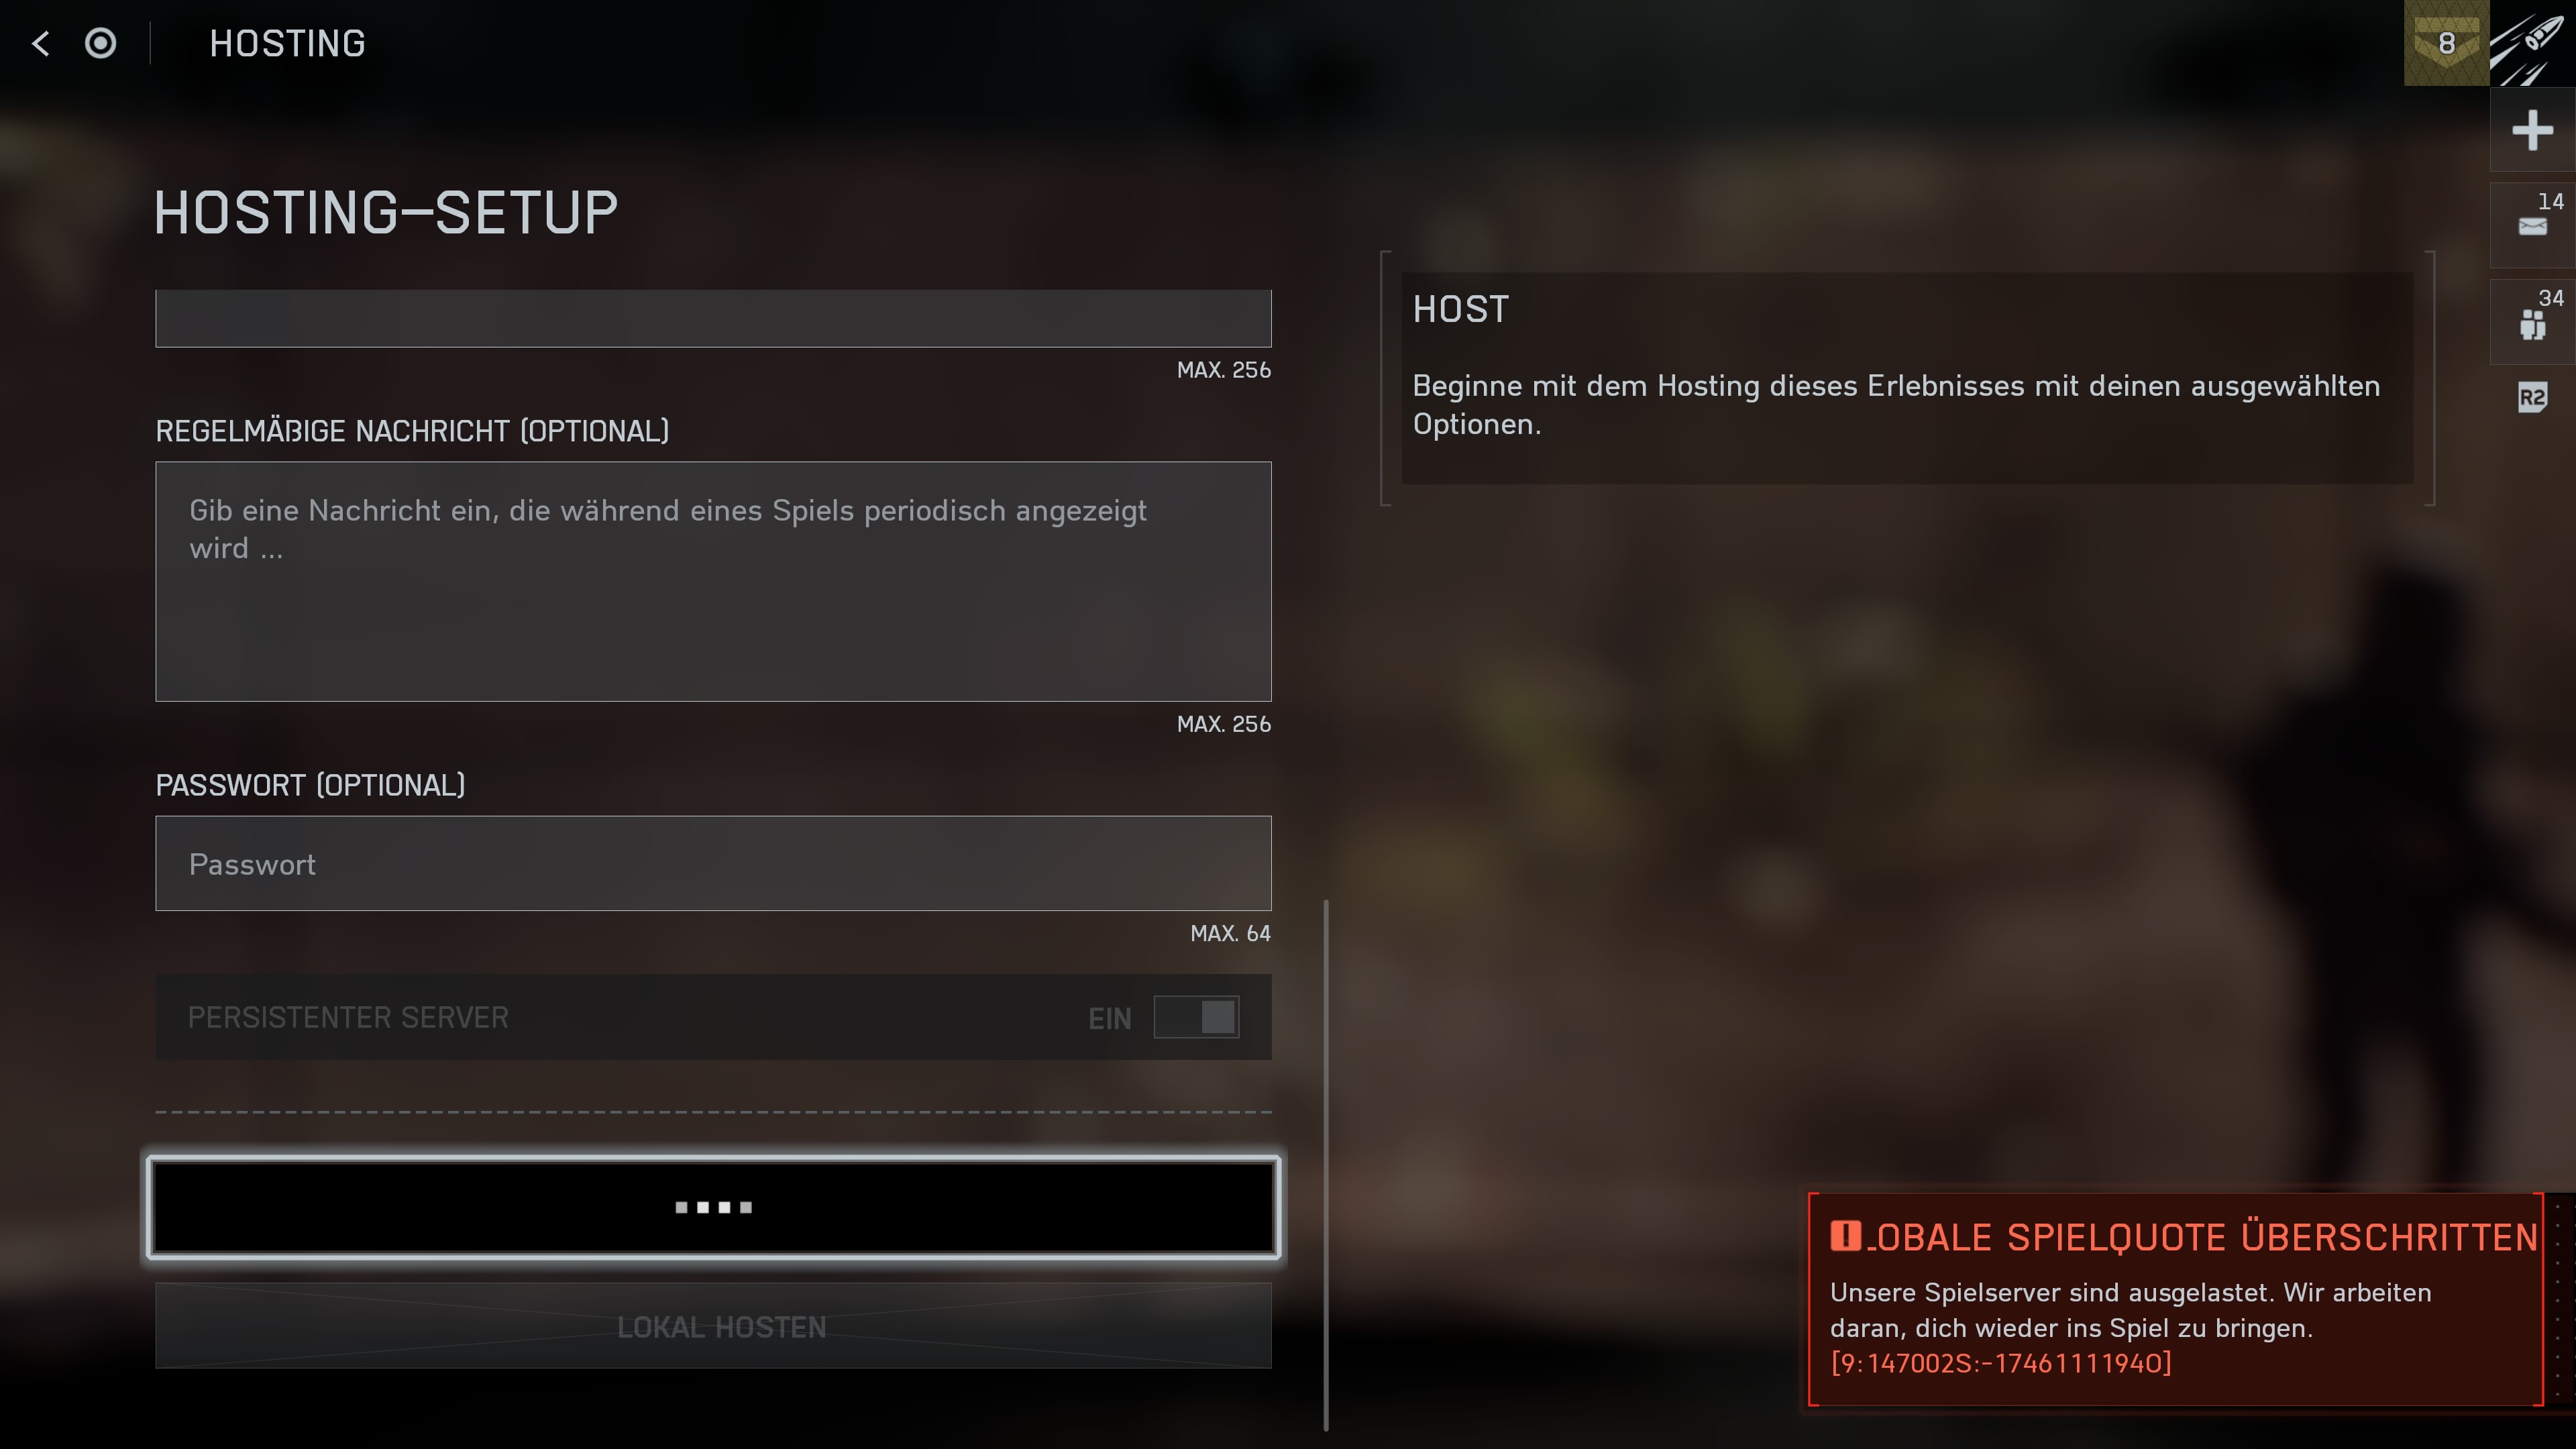Open the rank 8 player badge
Image resolution: width=2576 pixels, height=1449 pixels.
2446,43
